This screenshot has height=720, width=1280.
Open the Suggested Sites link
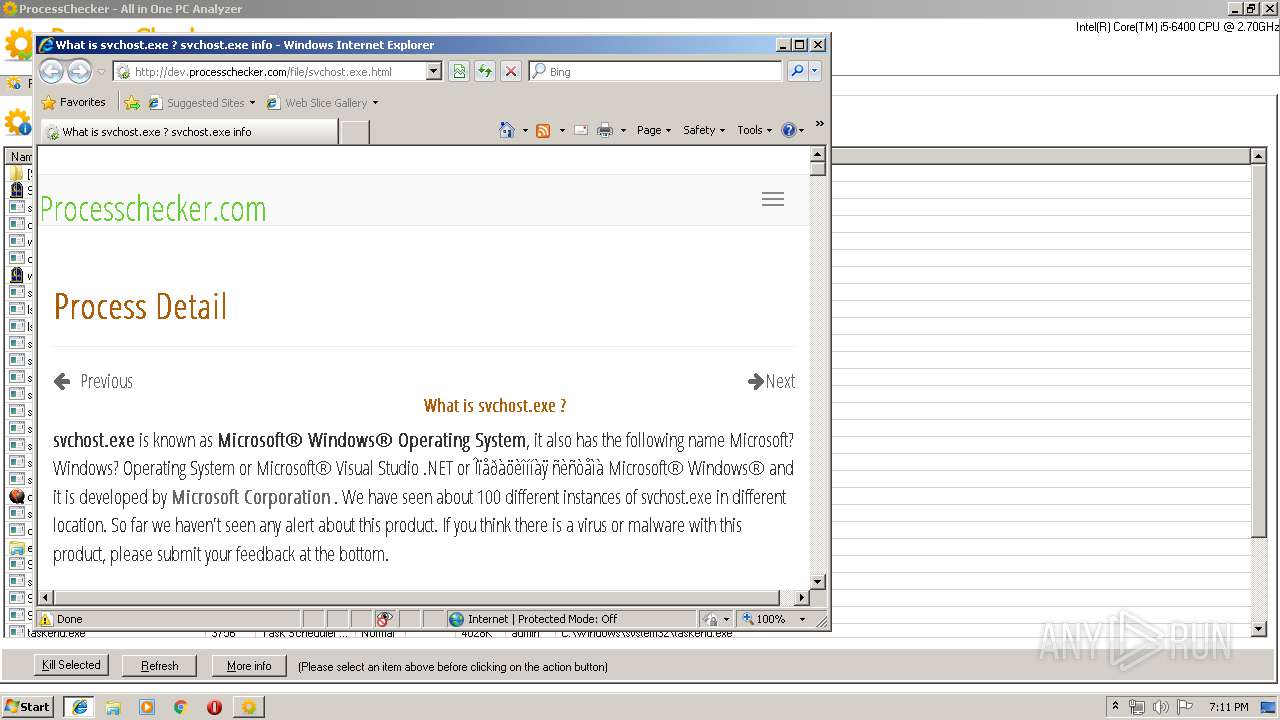201,102
